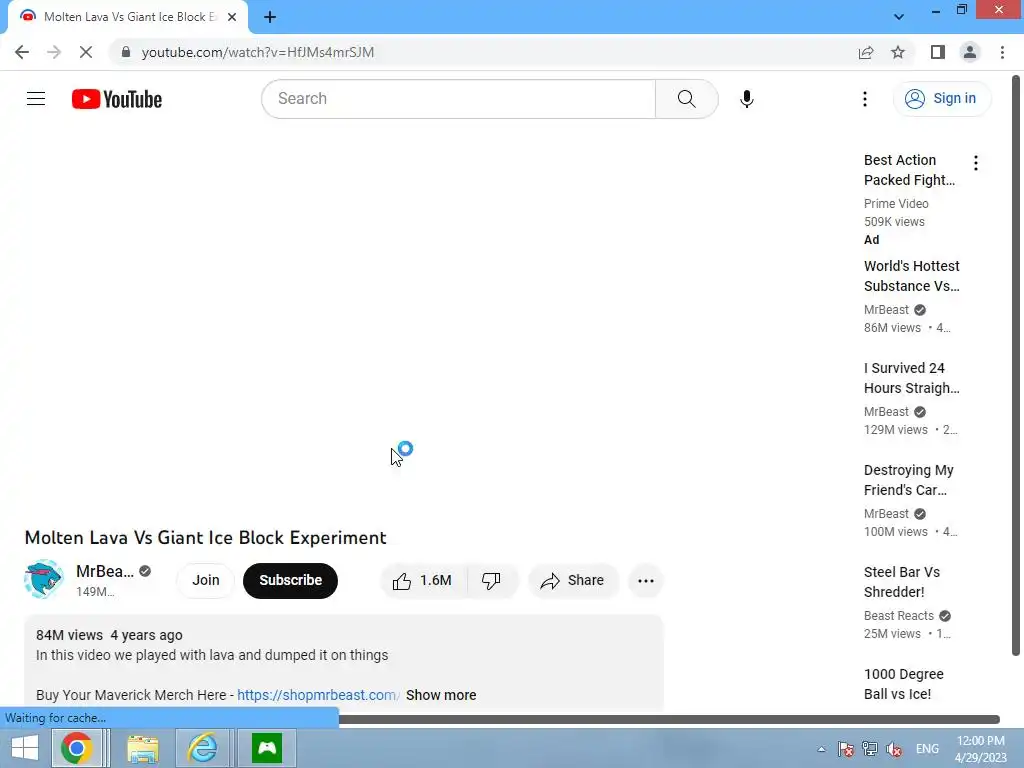Click the Sign in button
The width and height of the screenshot is (1024, 768).
[941, 99]
